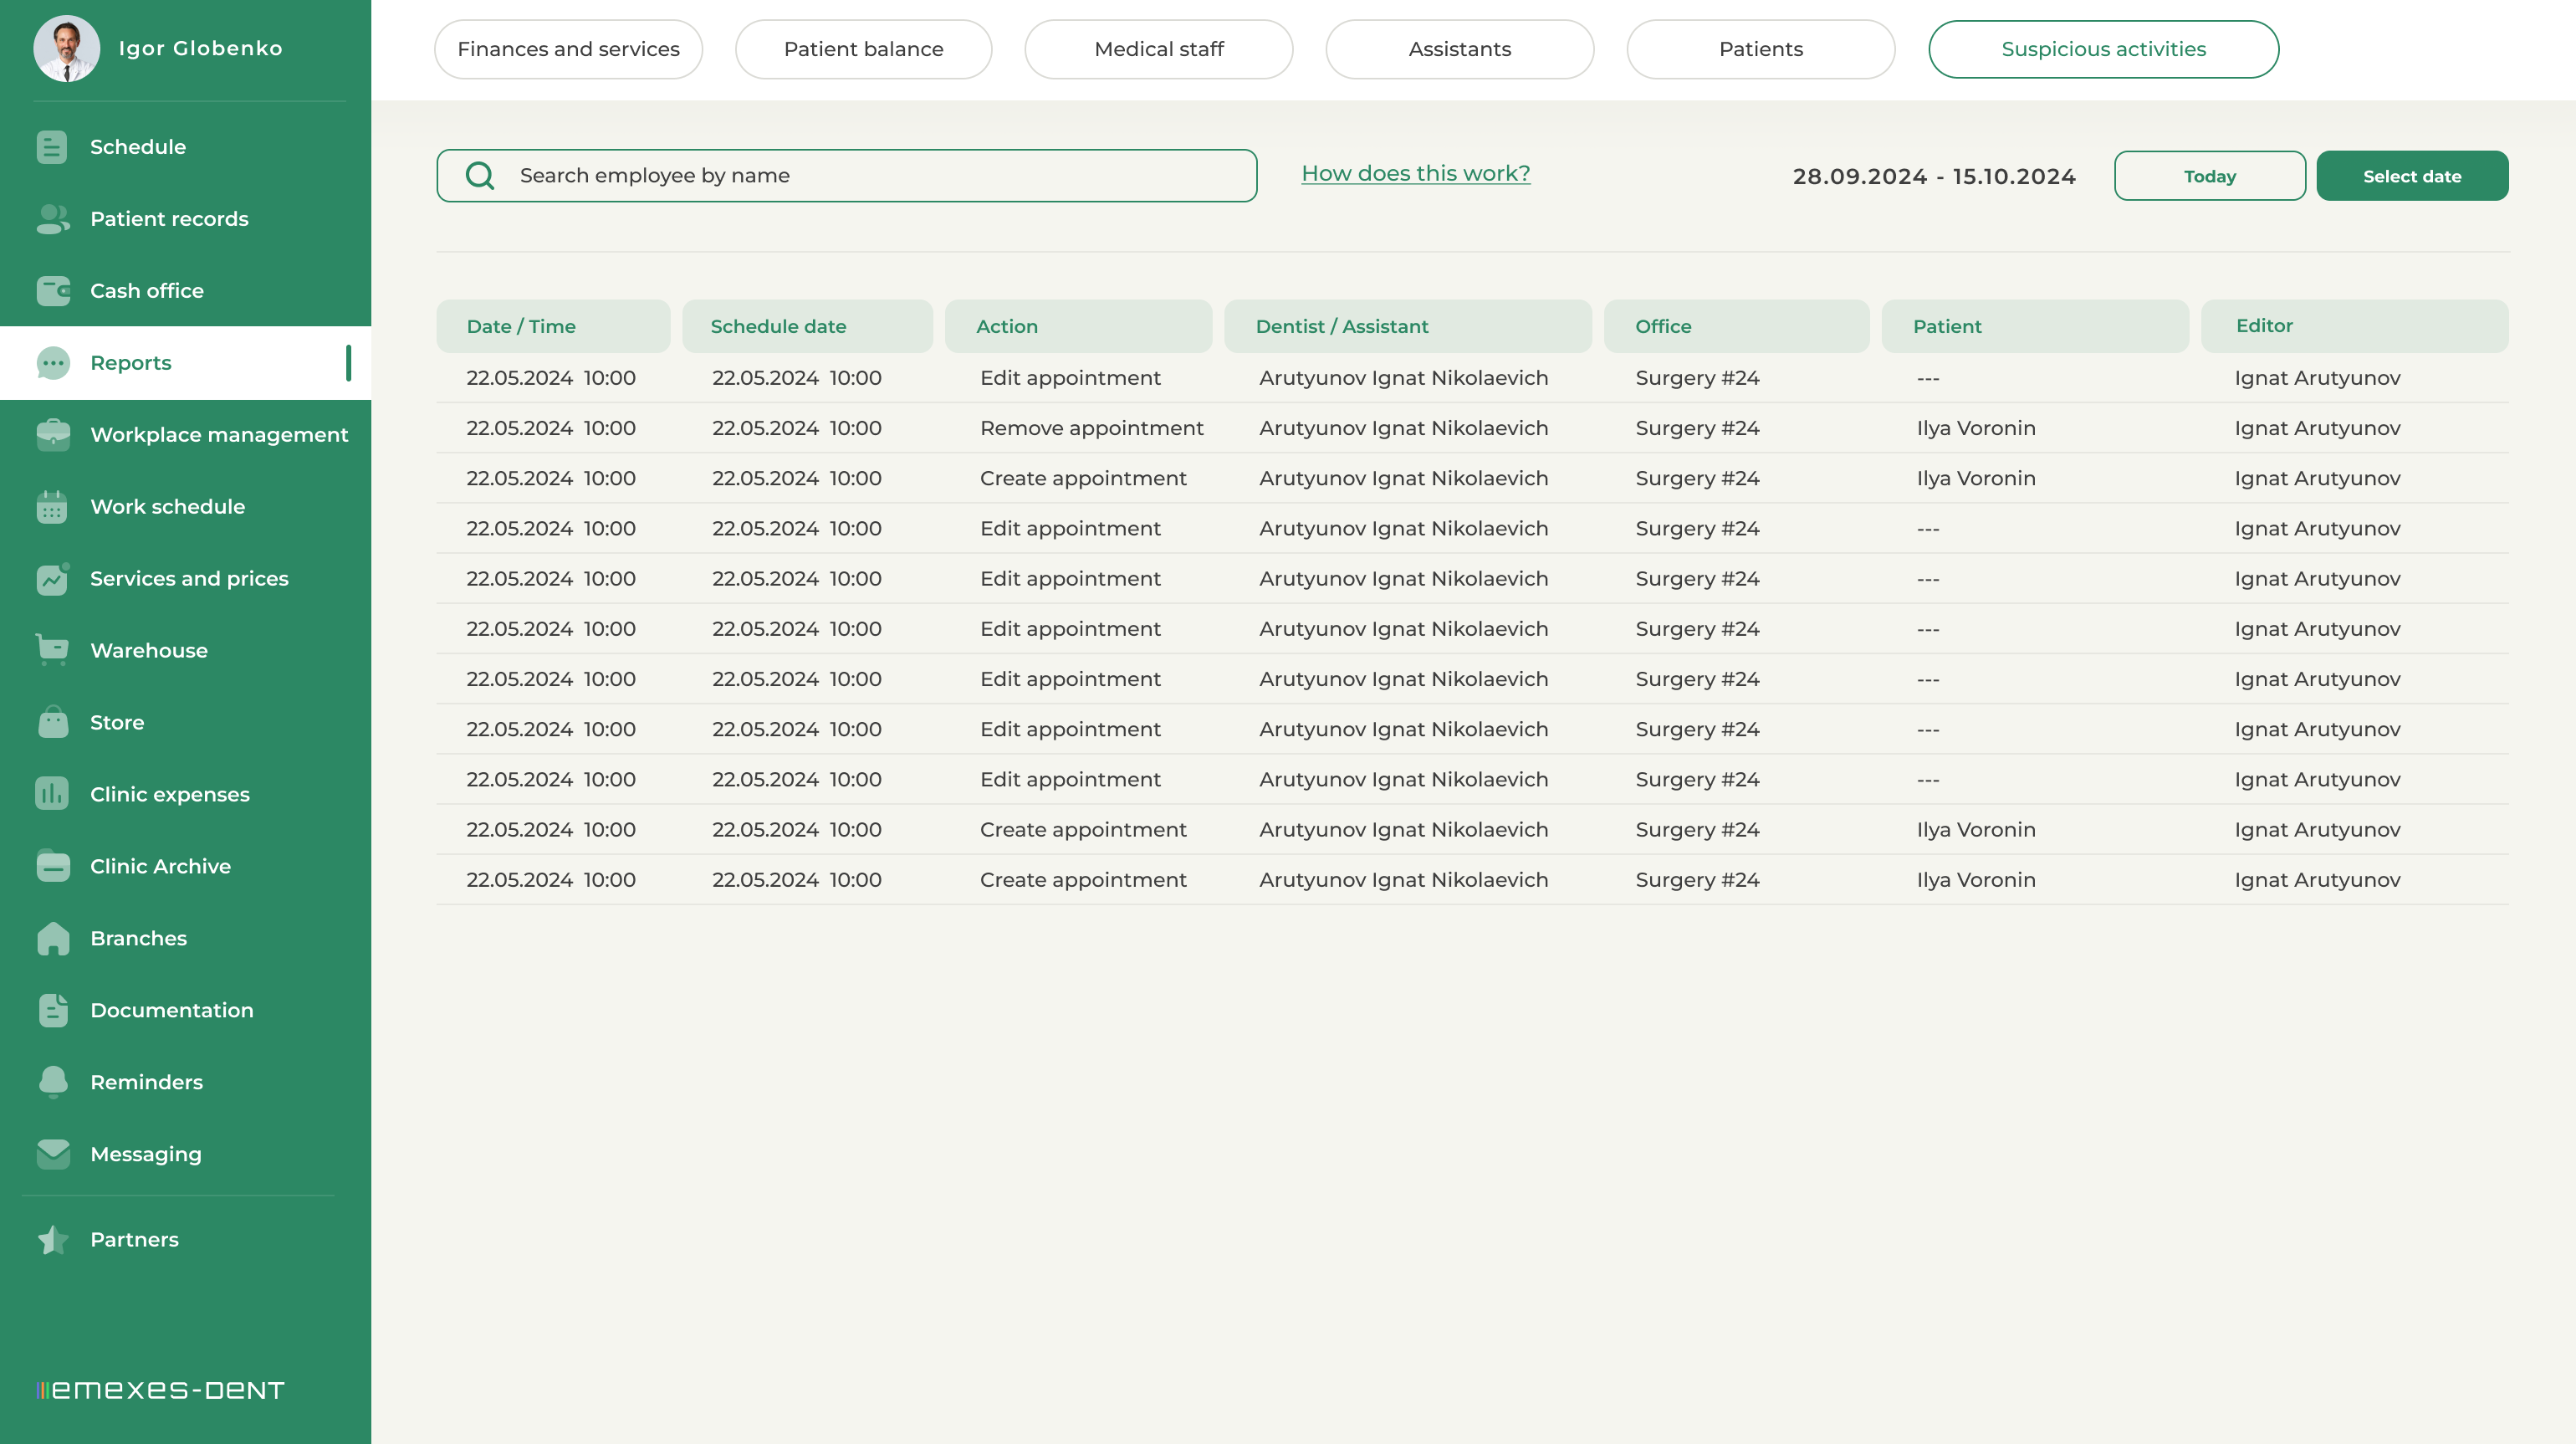Click the Services and prices chart icon
The height and width of the screenshot is (1444, 2576).
click(x=52, y=579)
